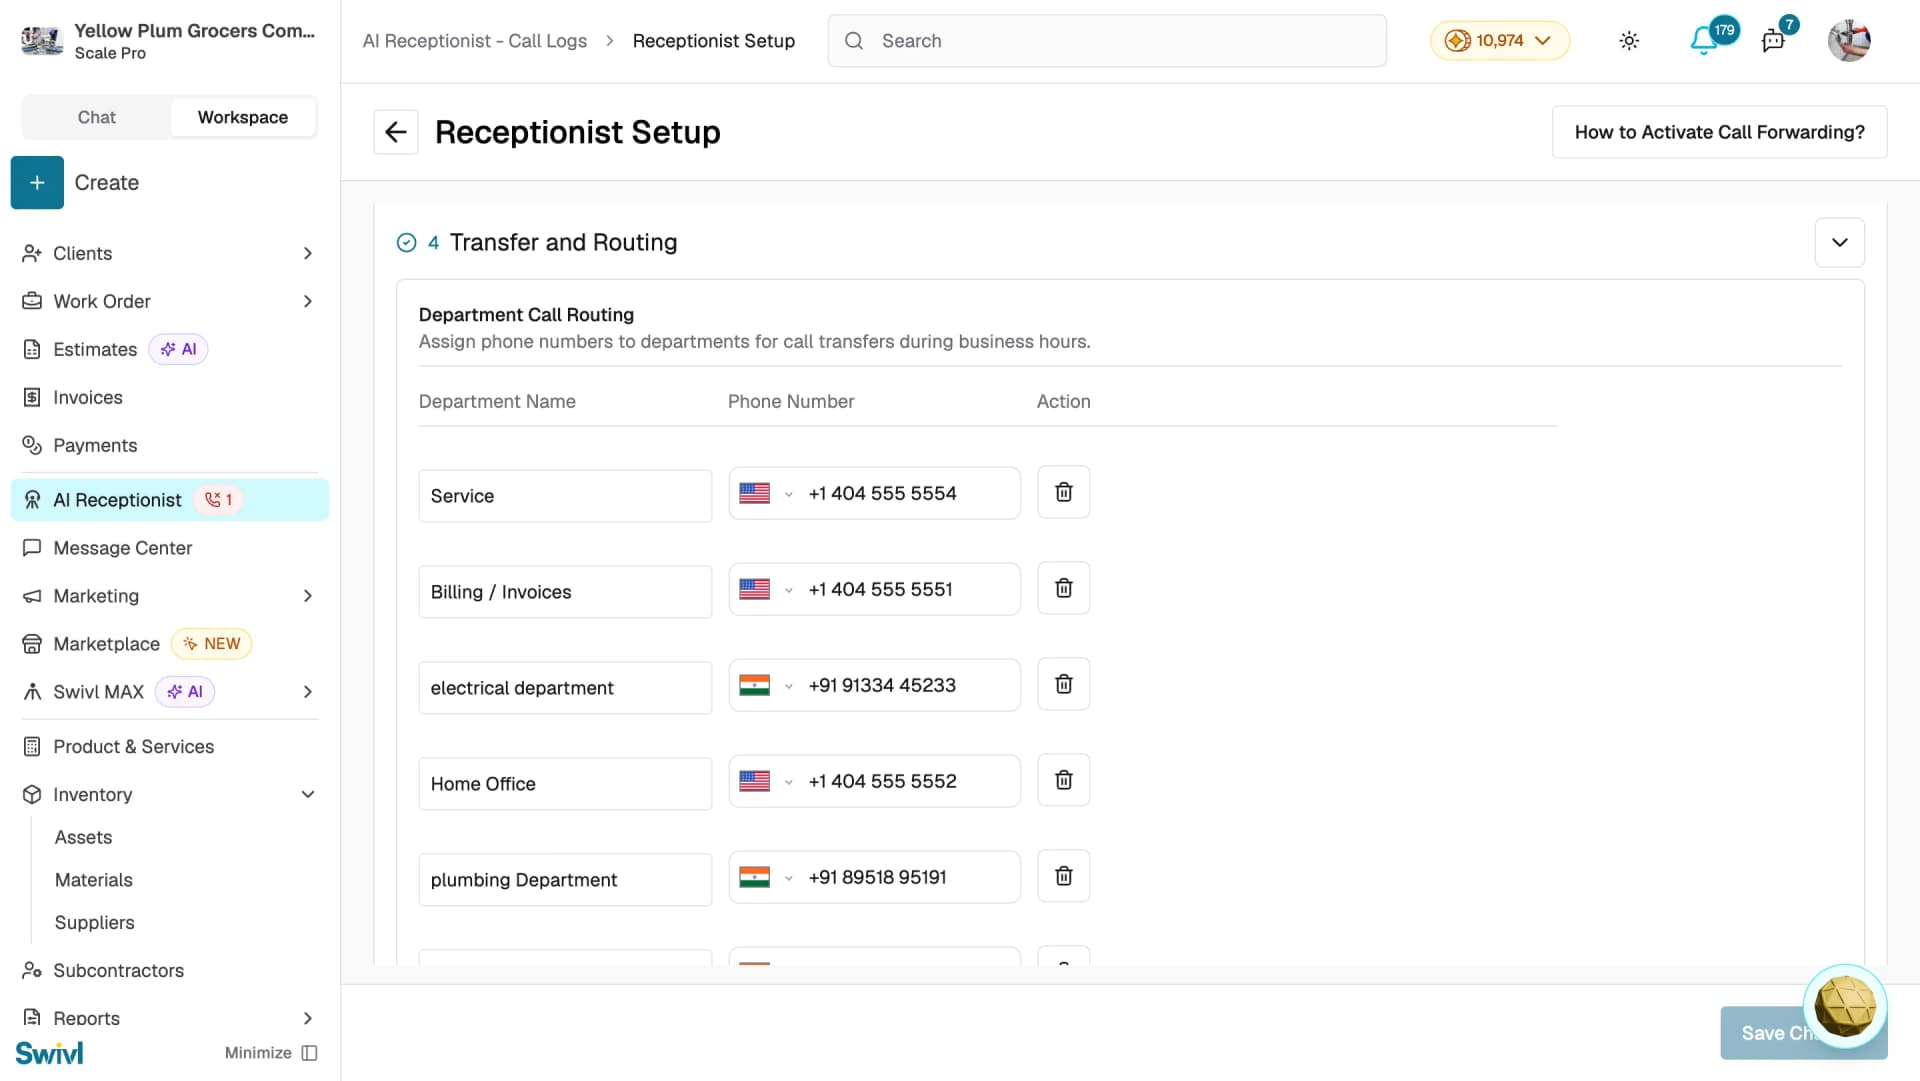1920x1081 pixels.
Task: Click the company logo thumbnail
Action: [x=42, y=41]
